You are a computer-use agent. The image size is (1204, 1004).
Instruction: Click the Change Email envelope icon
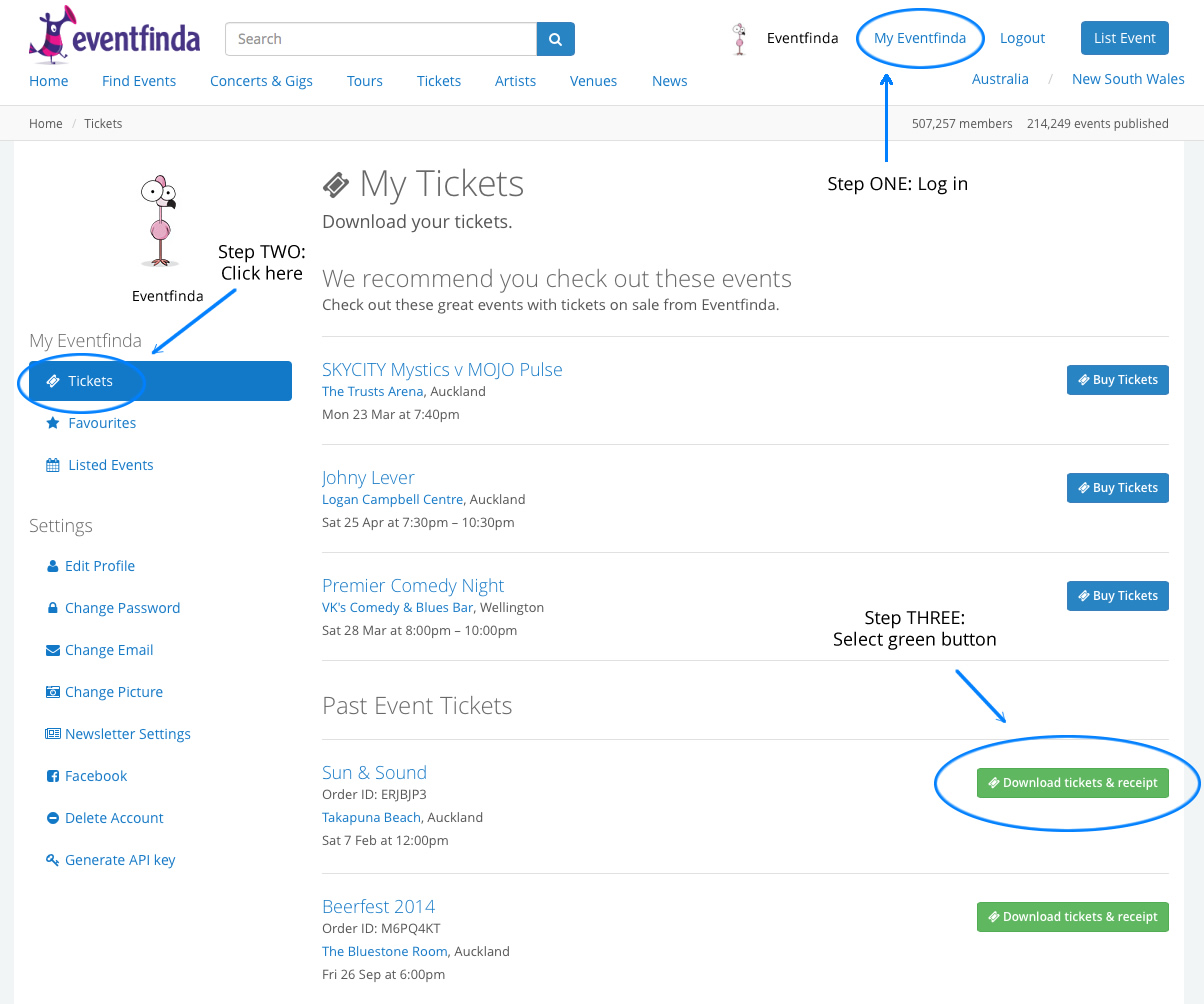click(x=53, y=650)
